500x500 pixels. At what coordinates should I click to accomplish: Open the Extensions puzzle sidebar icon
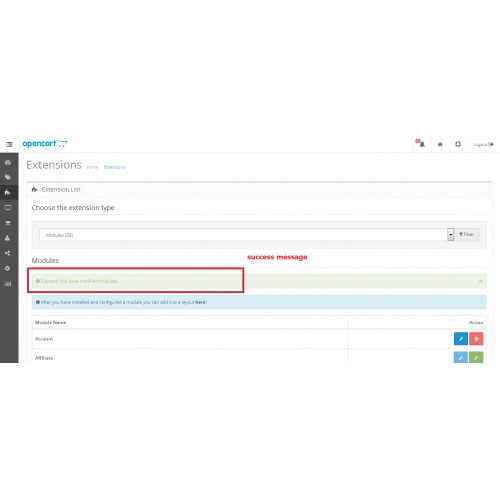[8, 192]
